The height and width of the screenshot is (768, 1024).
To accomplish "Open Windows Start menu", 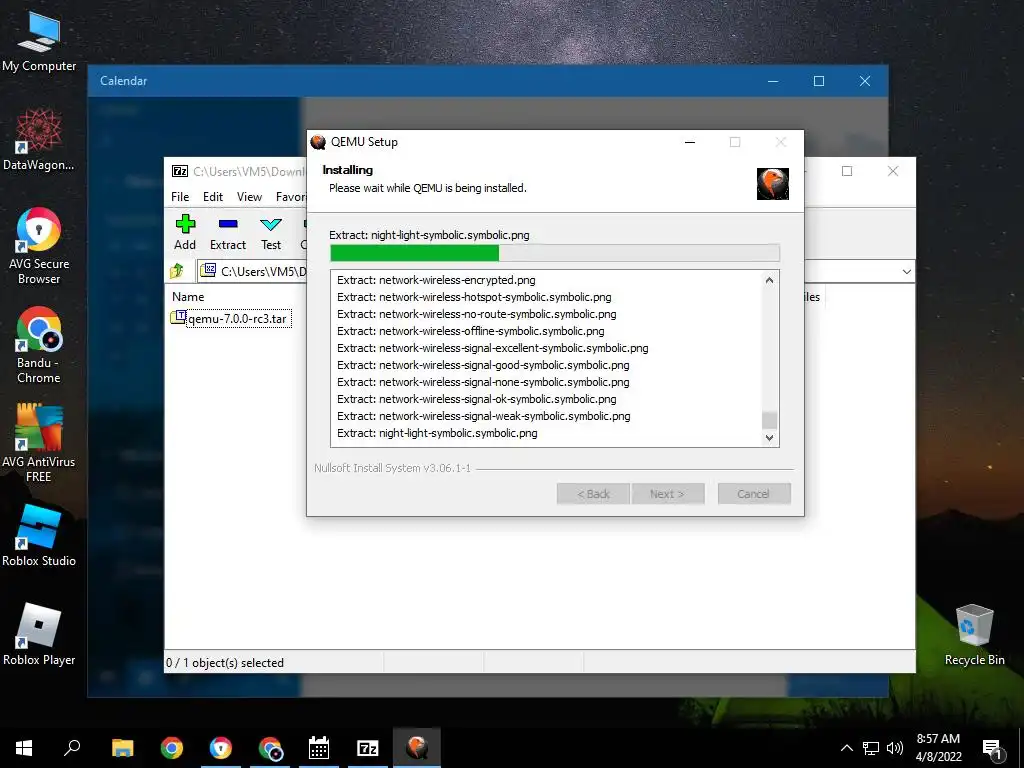I will pos(24,747).
